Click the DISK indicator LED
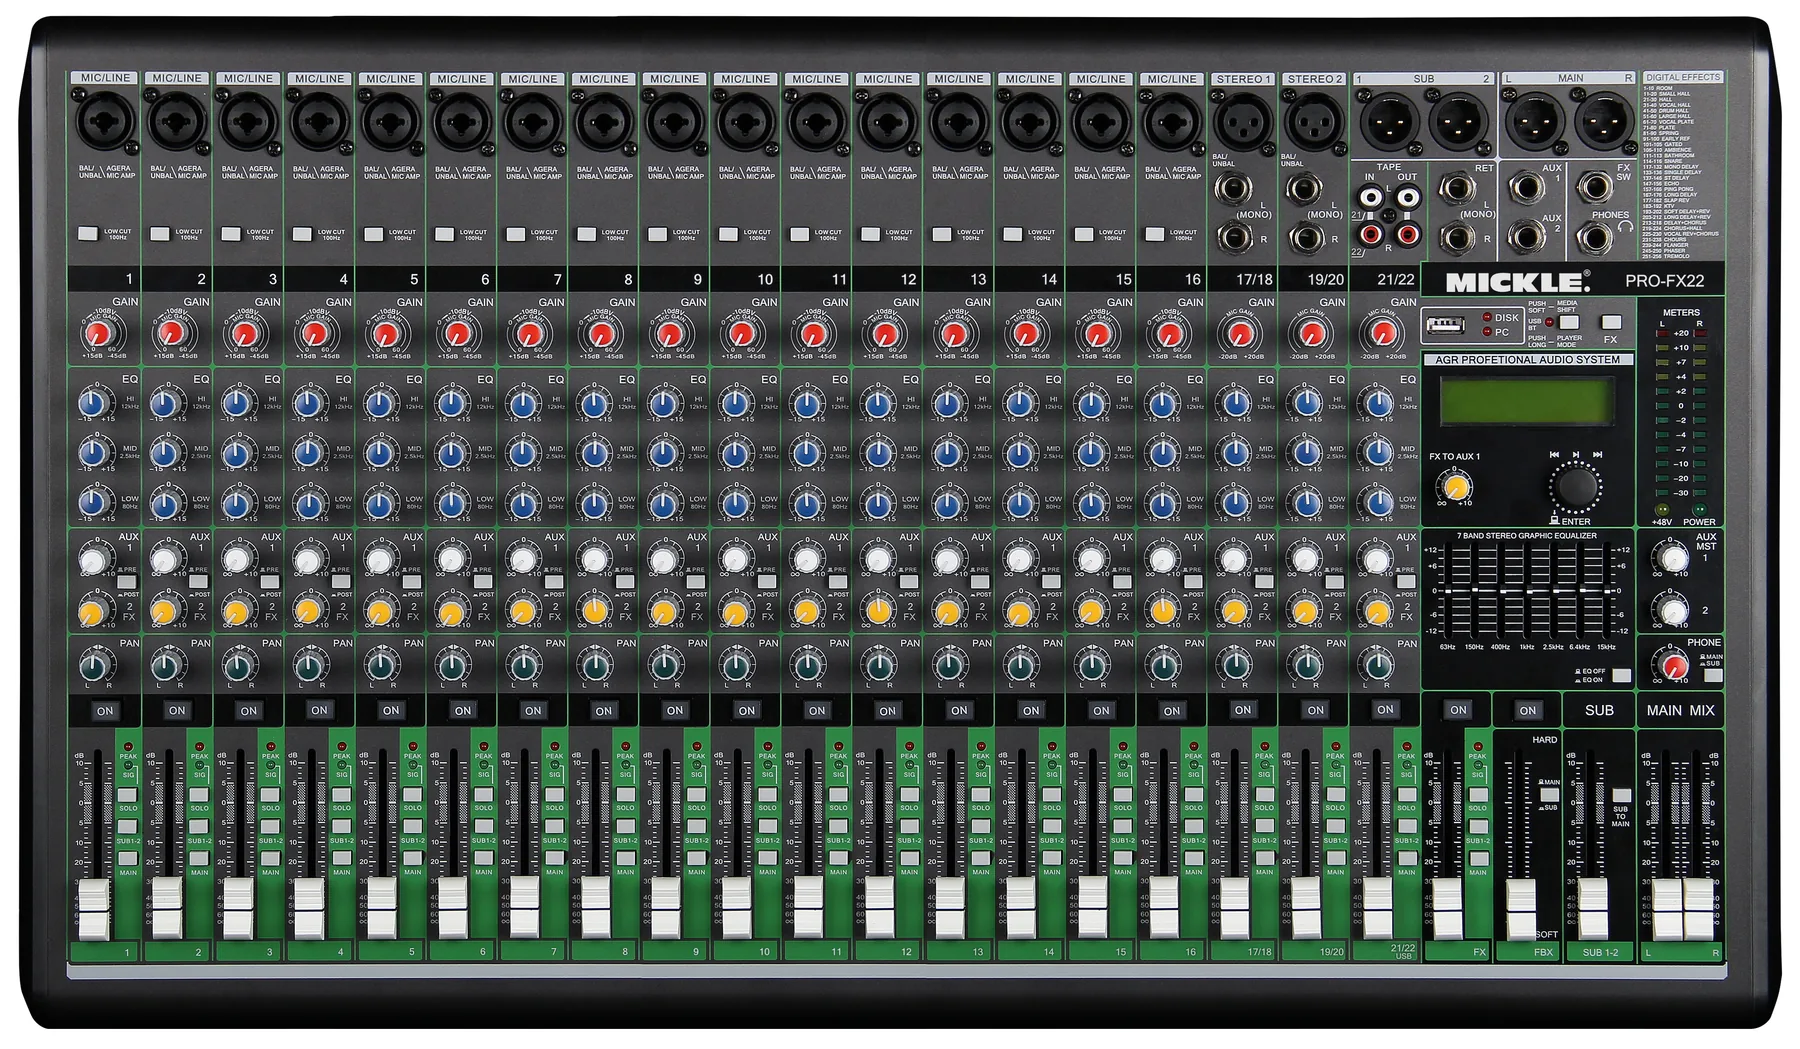The height and width of the screenshot is (1049, 1800). [x=1487, y=317]
